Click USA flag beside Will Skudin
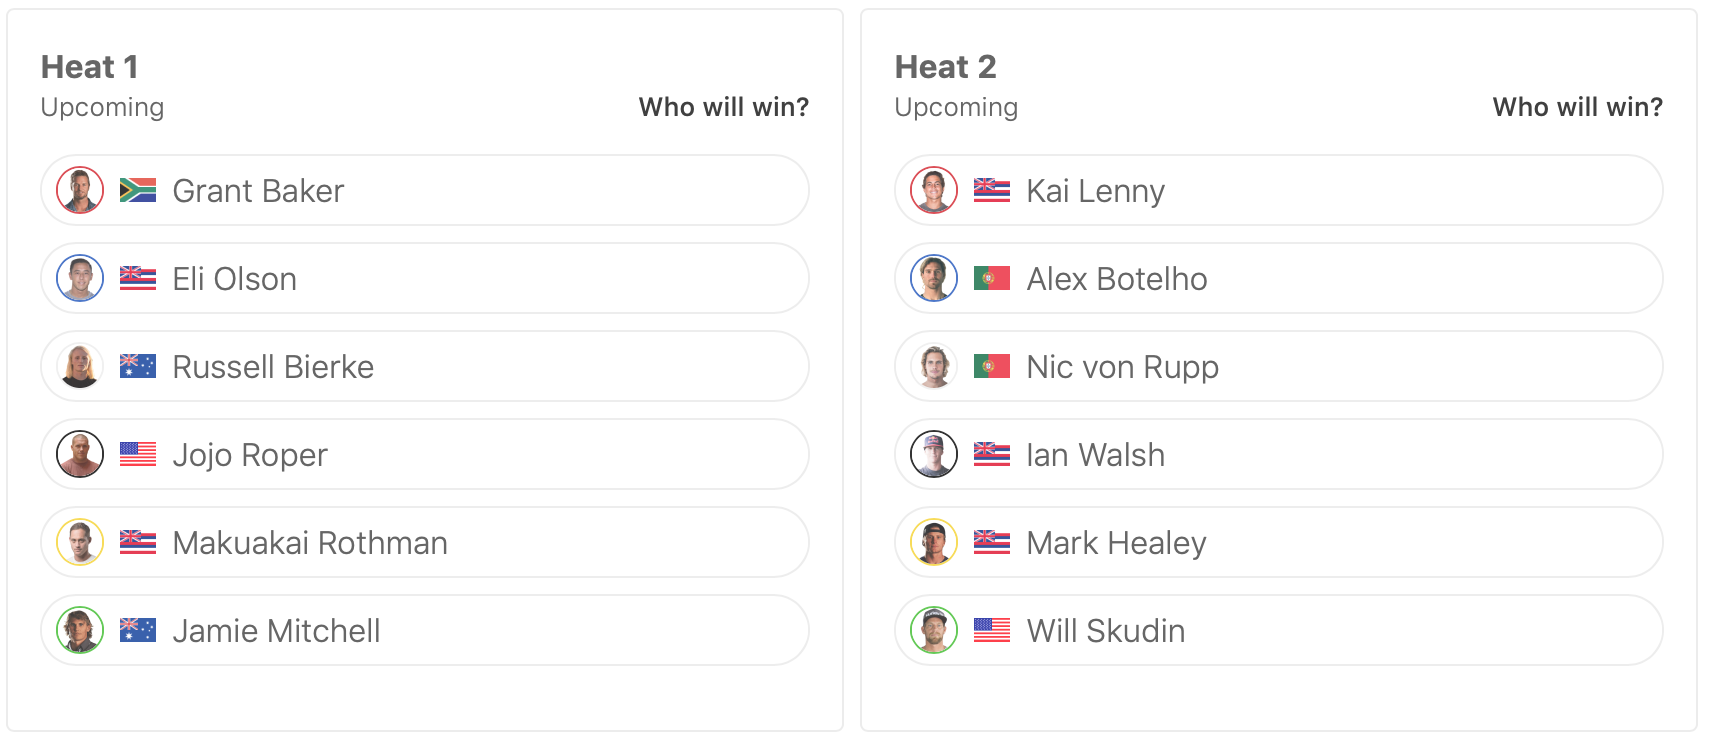 992,631
